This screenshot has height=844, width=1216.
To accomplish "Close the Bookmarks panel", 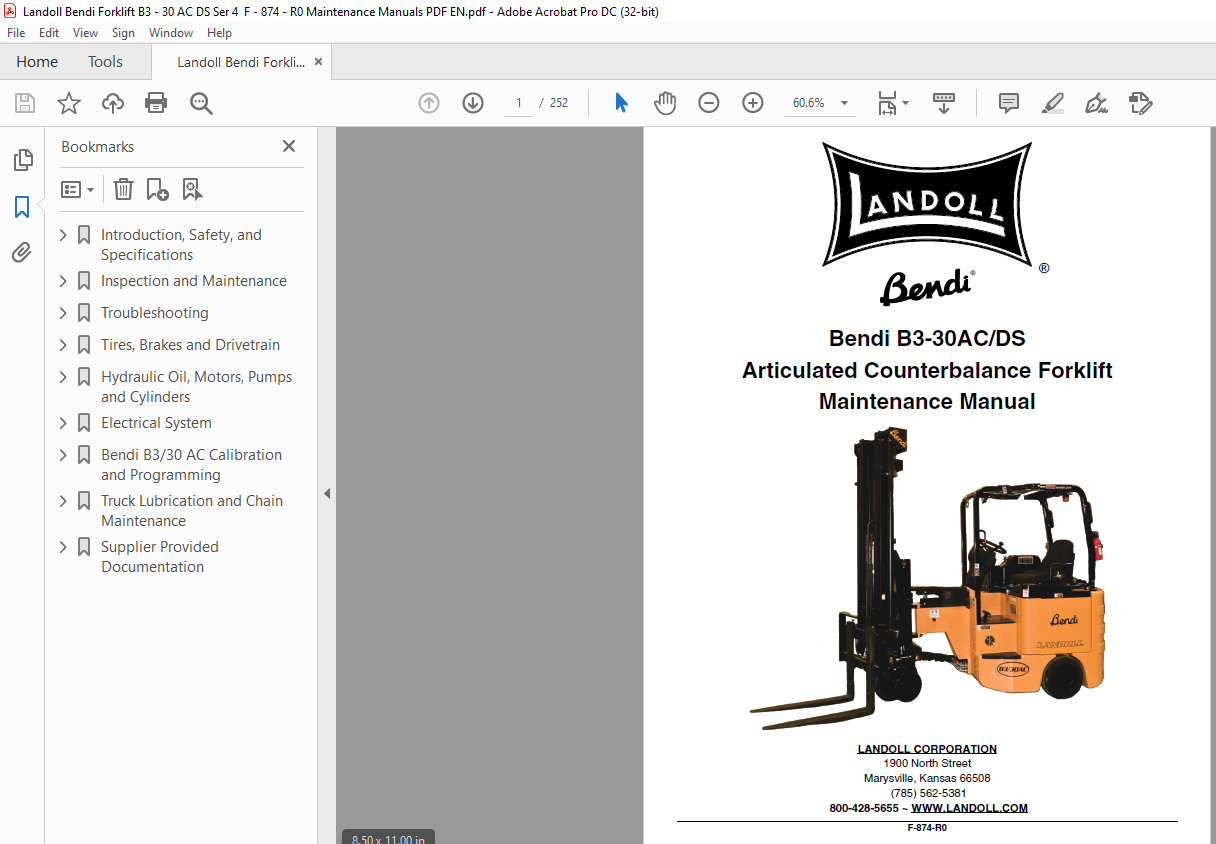I will click(x=289, y=146).
